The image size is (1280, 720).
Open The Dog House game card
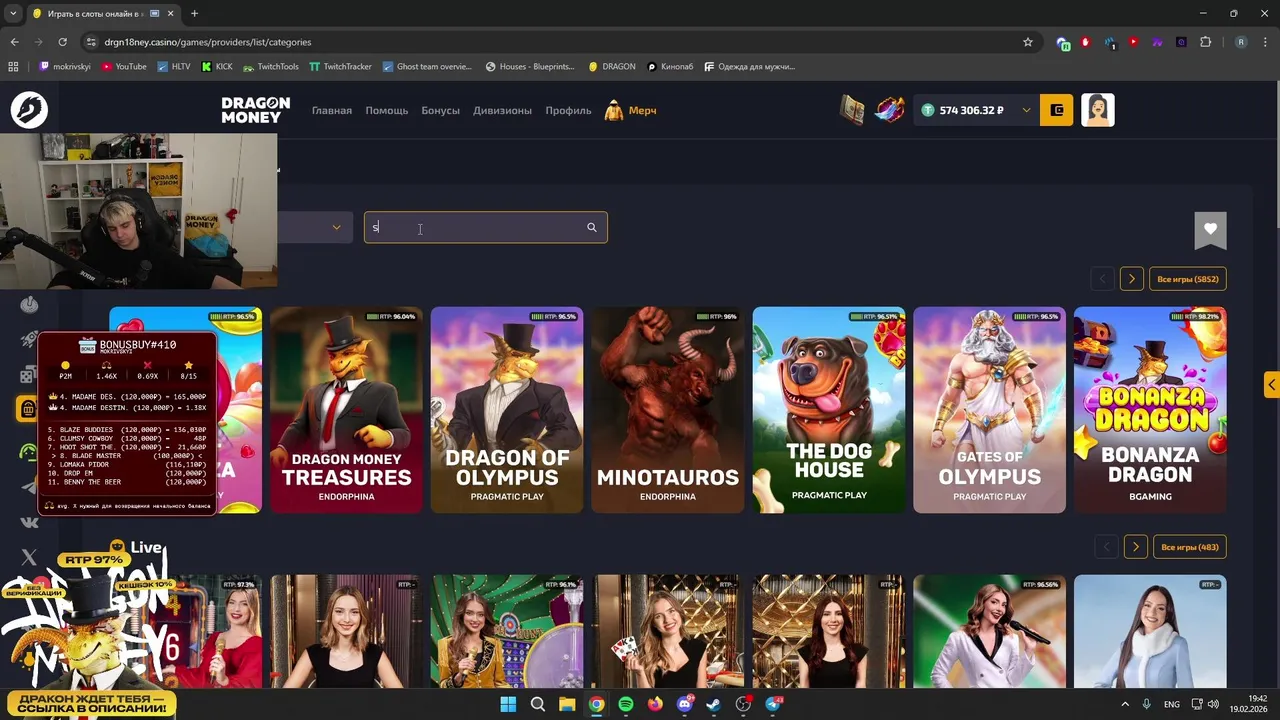click(x=829, y=410)
